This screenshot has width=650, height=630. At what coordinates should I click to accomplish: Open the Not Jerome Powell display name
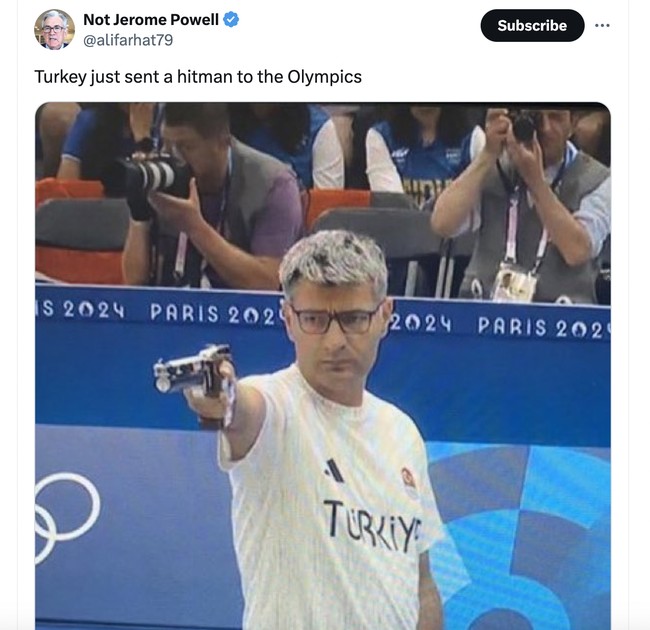click(x=151, y=19)
